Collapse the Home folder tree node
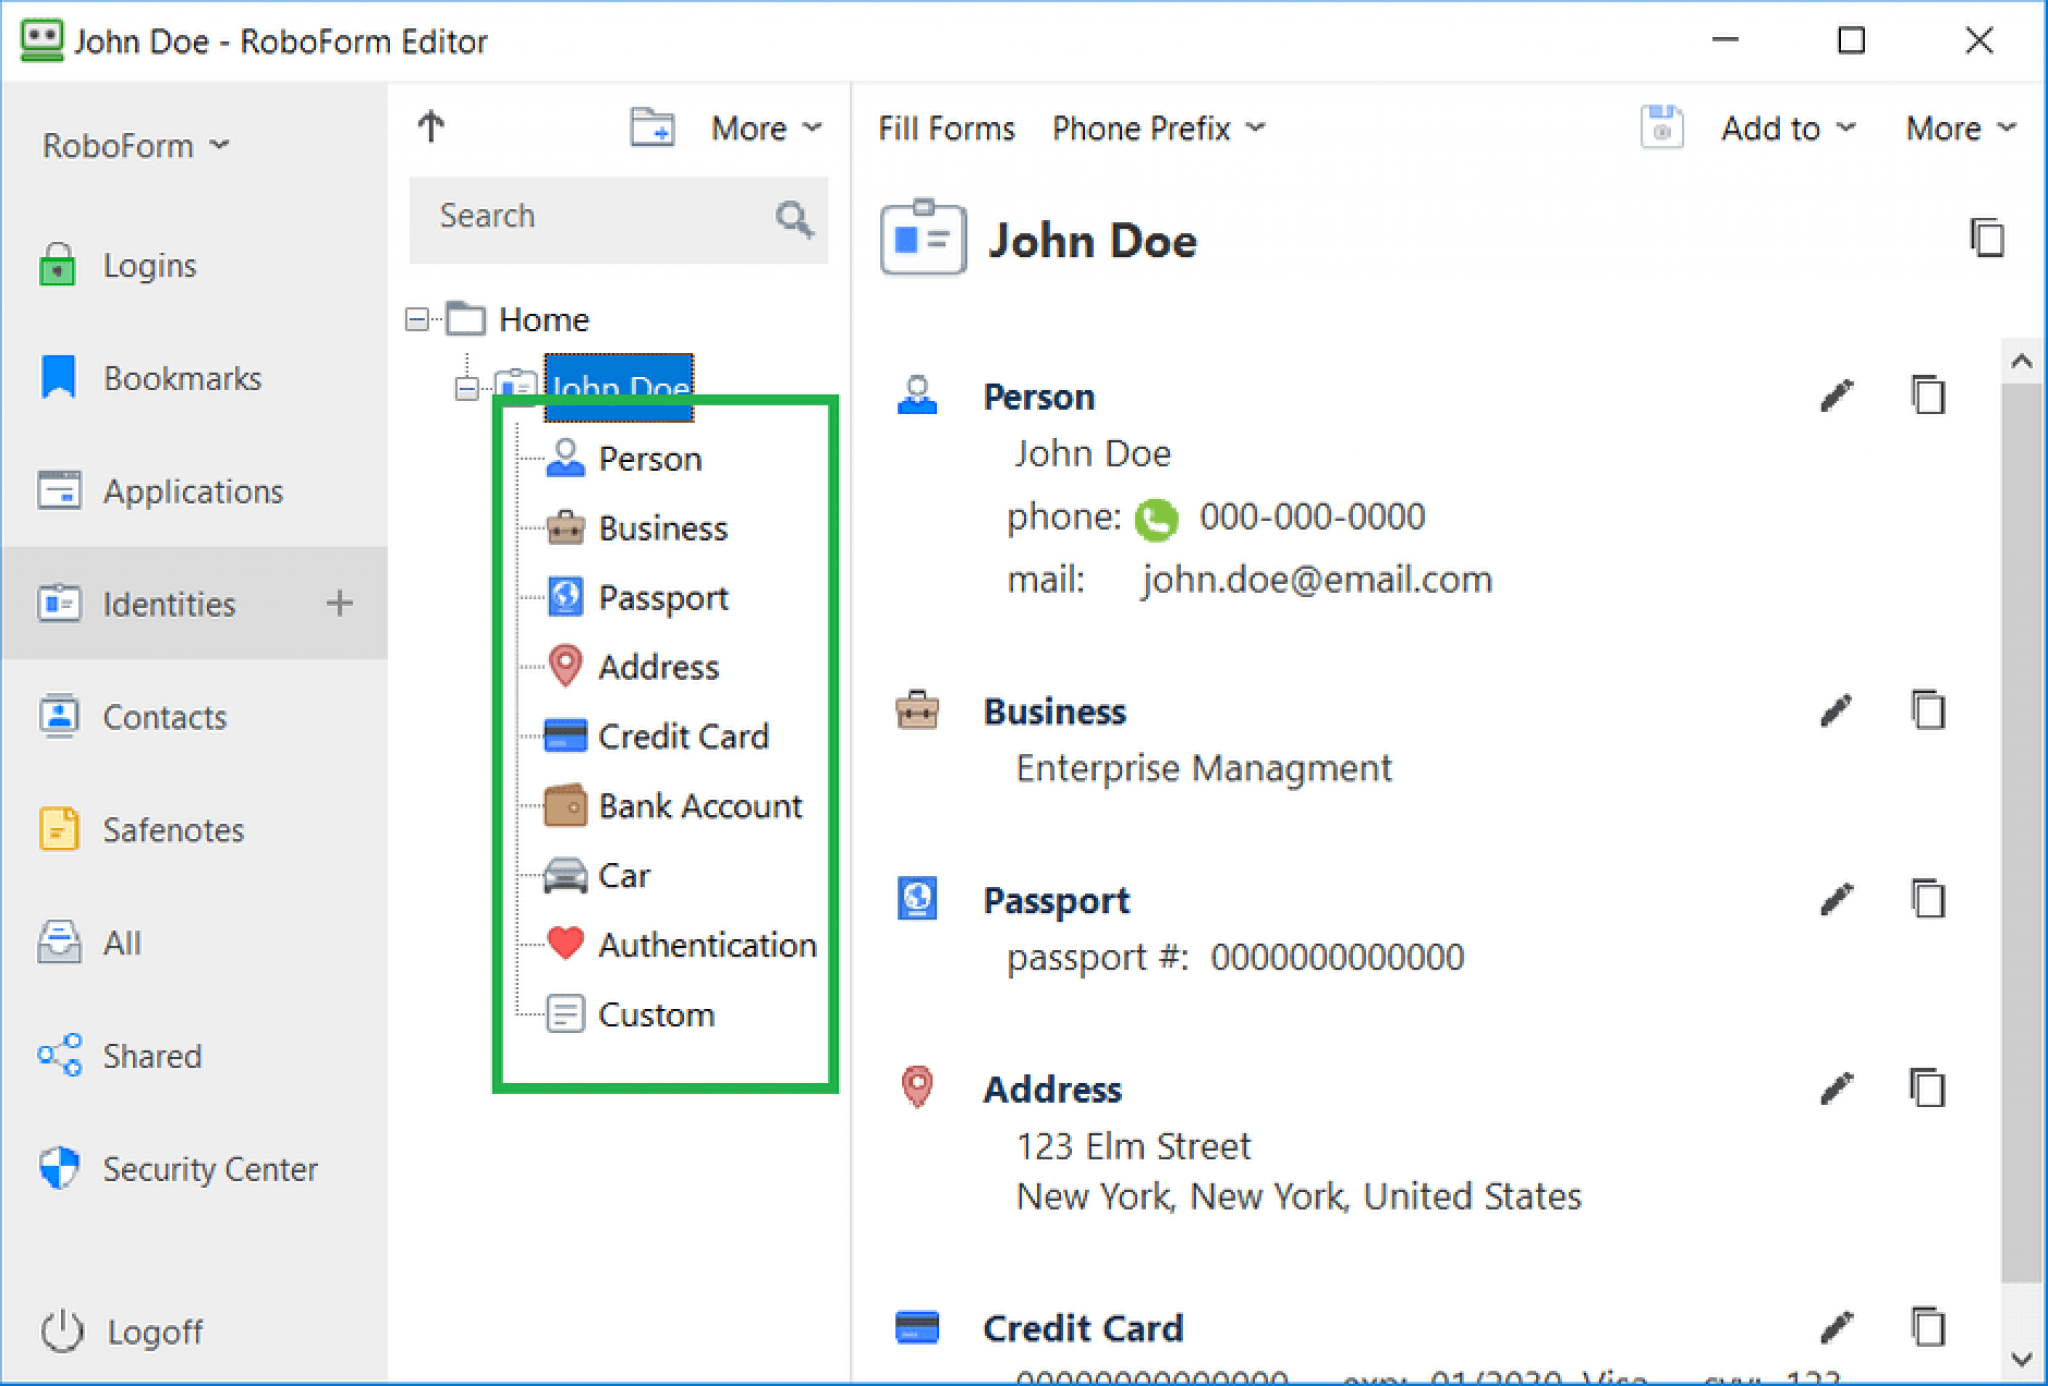The image size is (2048, 1386). [x=417, y=320]
